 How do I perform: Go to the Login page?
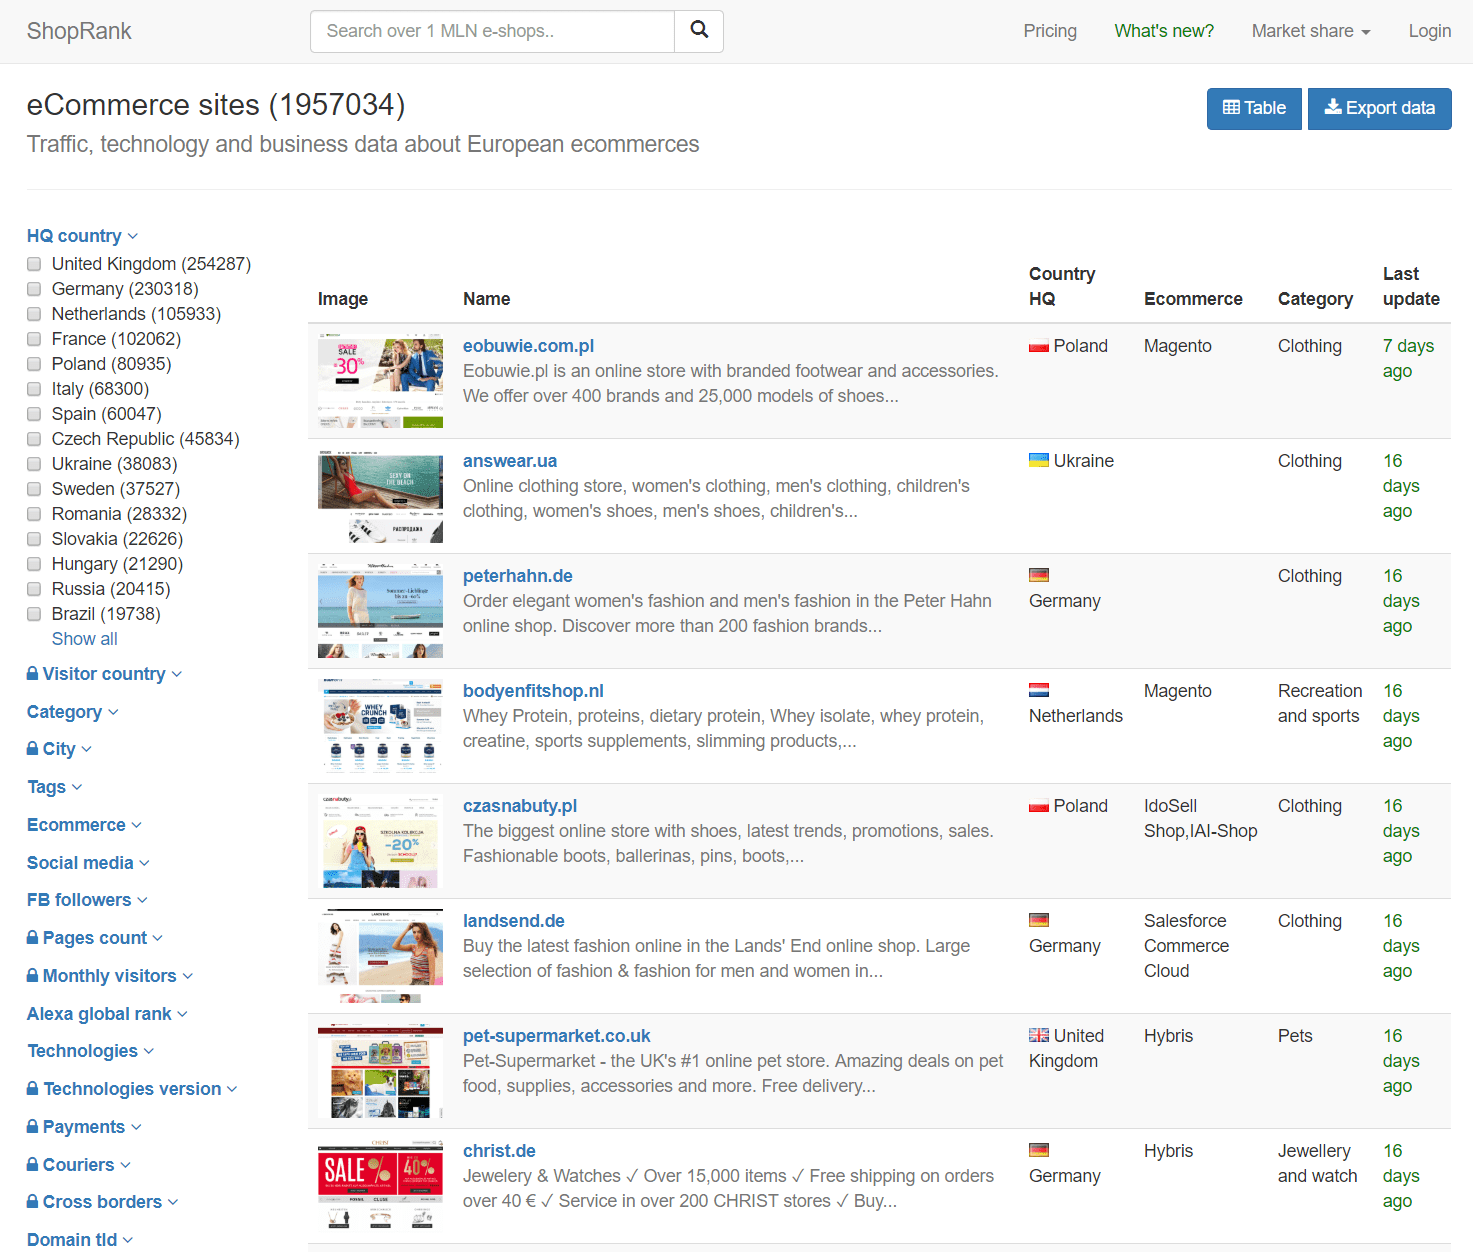[x=1430, y=31]
